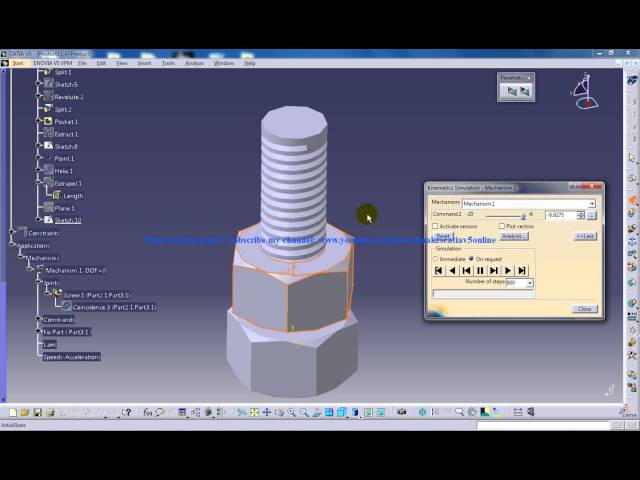Select Sketch.10 in the tree

(68, 220)
